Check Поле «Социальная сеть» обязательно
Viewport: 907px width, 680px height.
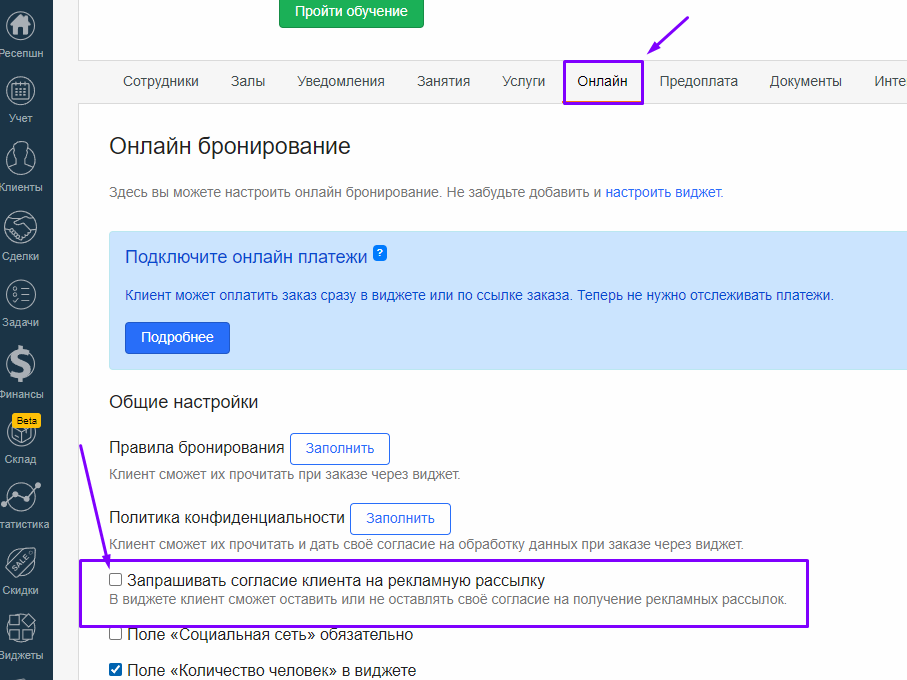(x=116, y=634)
